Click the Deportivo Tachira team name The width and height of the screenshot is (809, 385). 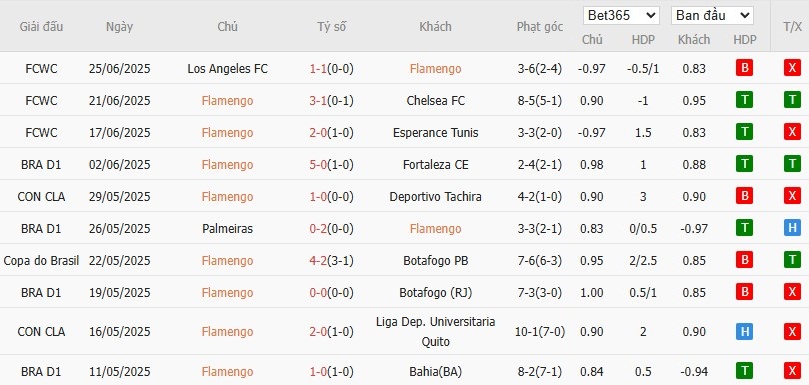click(x=435, y=197)
